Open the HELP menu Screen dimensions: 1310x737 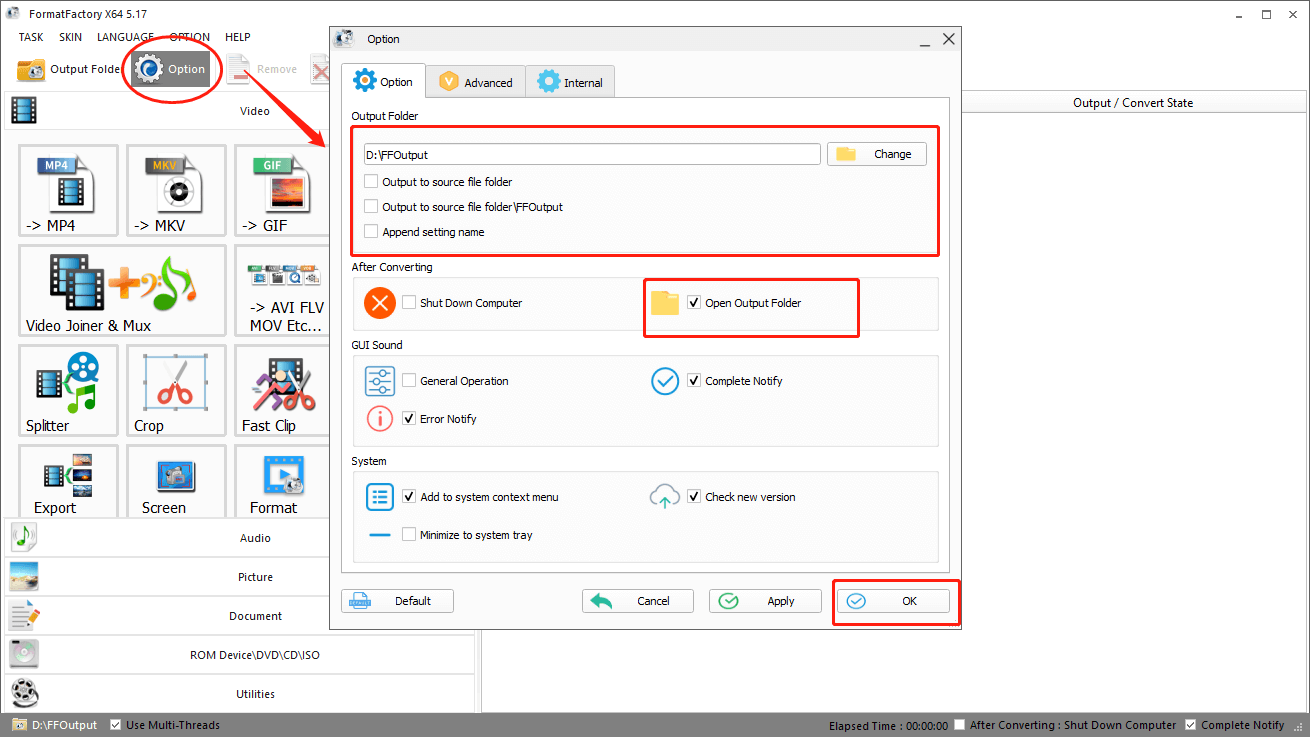(x=238, y=37)
